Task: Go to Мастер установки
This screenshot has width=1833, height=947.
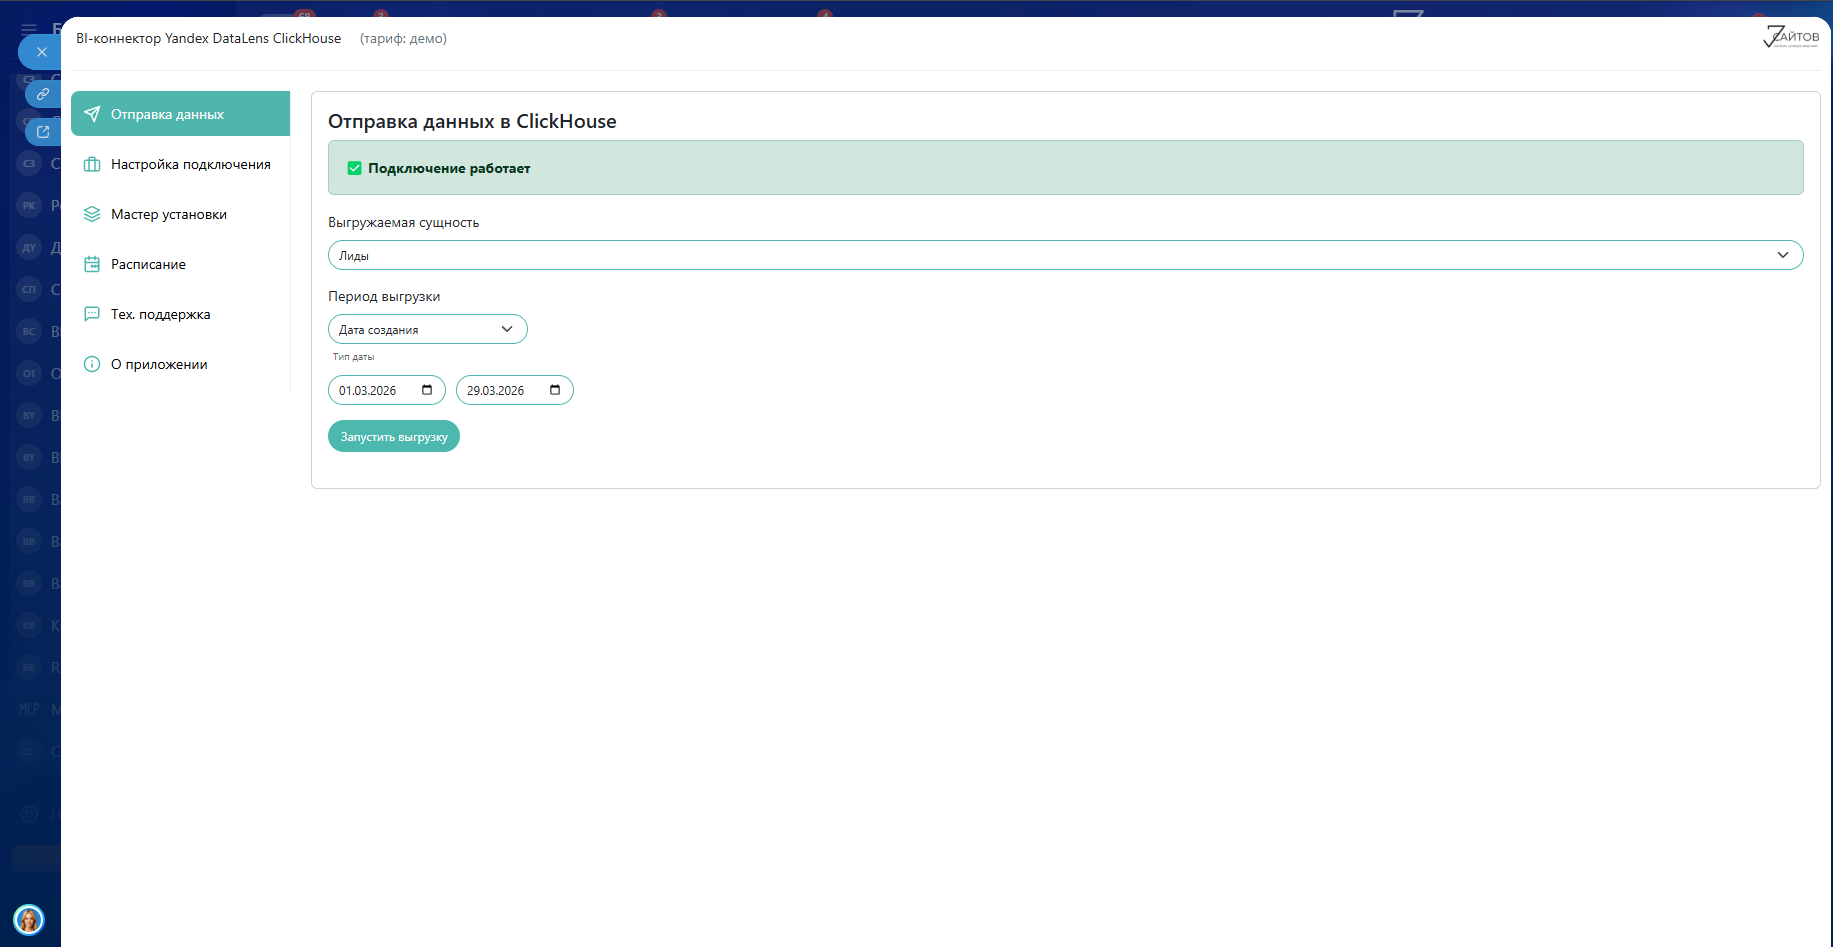Action: point(180,214)
